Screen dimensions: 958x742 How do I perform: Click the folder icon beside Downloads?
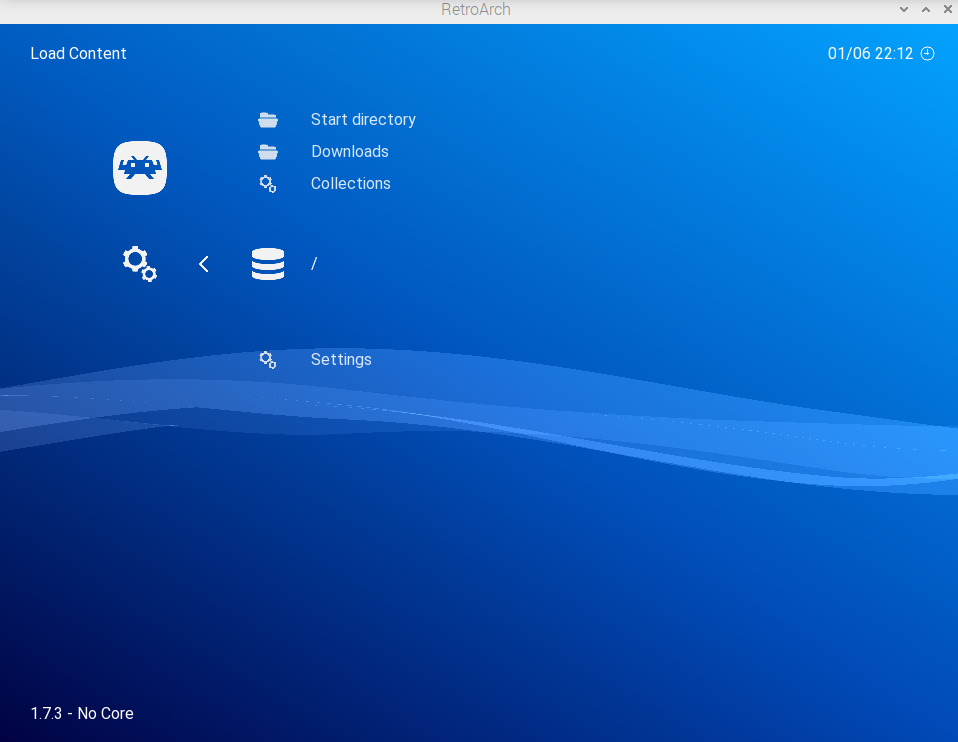point(268,152)
